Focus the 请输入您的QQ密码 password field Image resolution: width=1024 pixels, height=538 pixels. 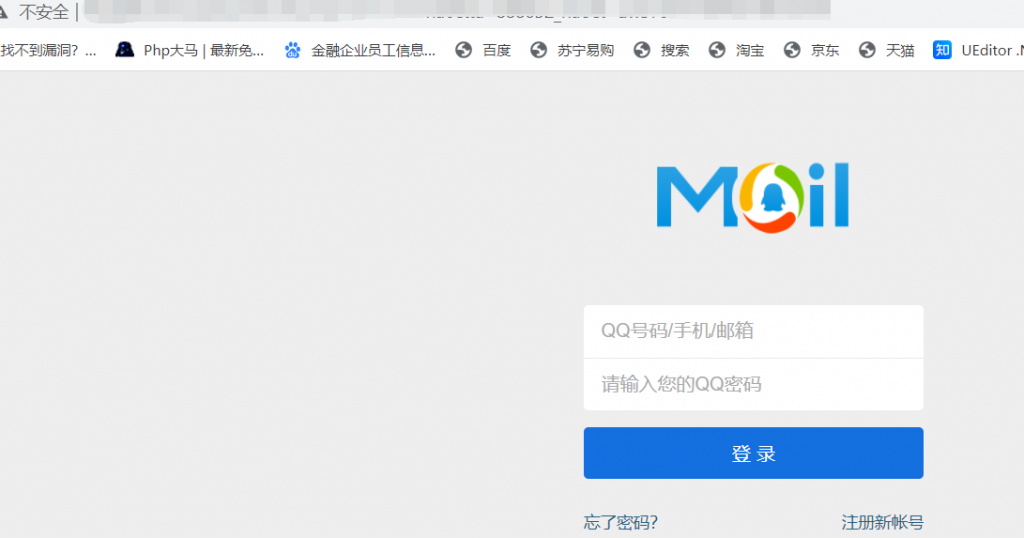[754, 385]
